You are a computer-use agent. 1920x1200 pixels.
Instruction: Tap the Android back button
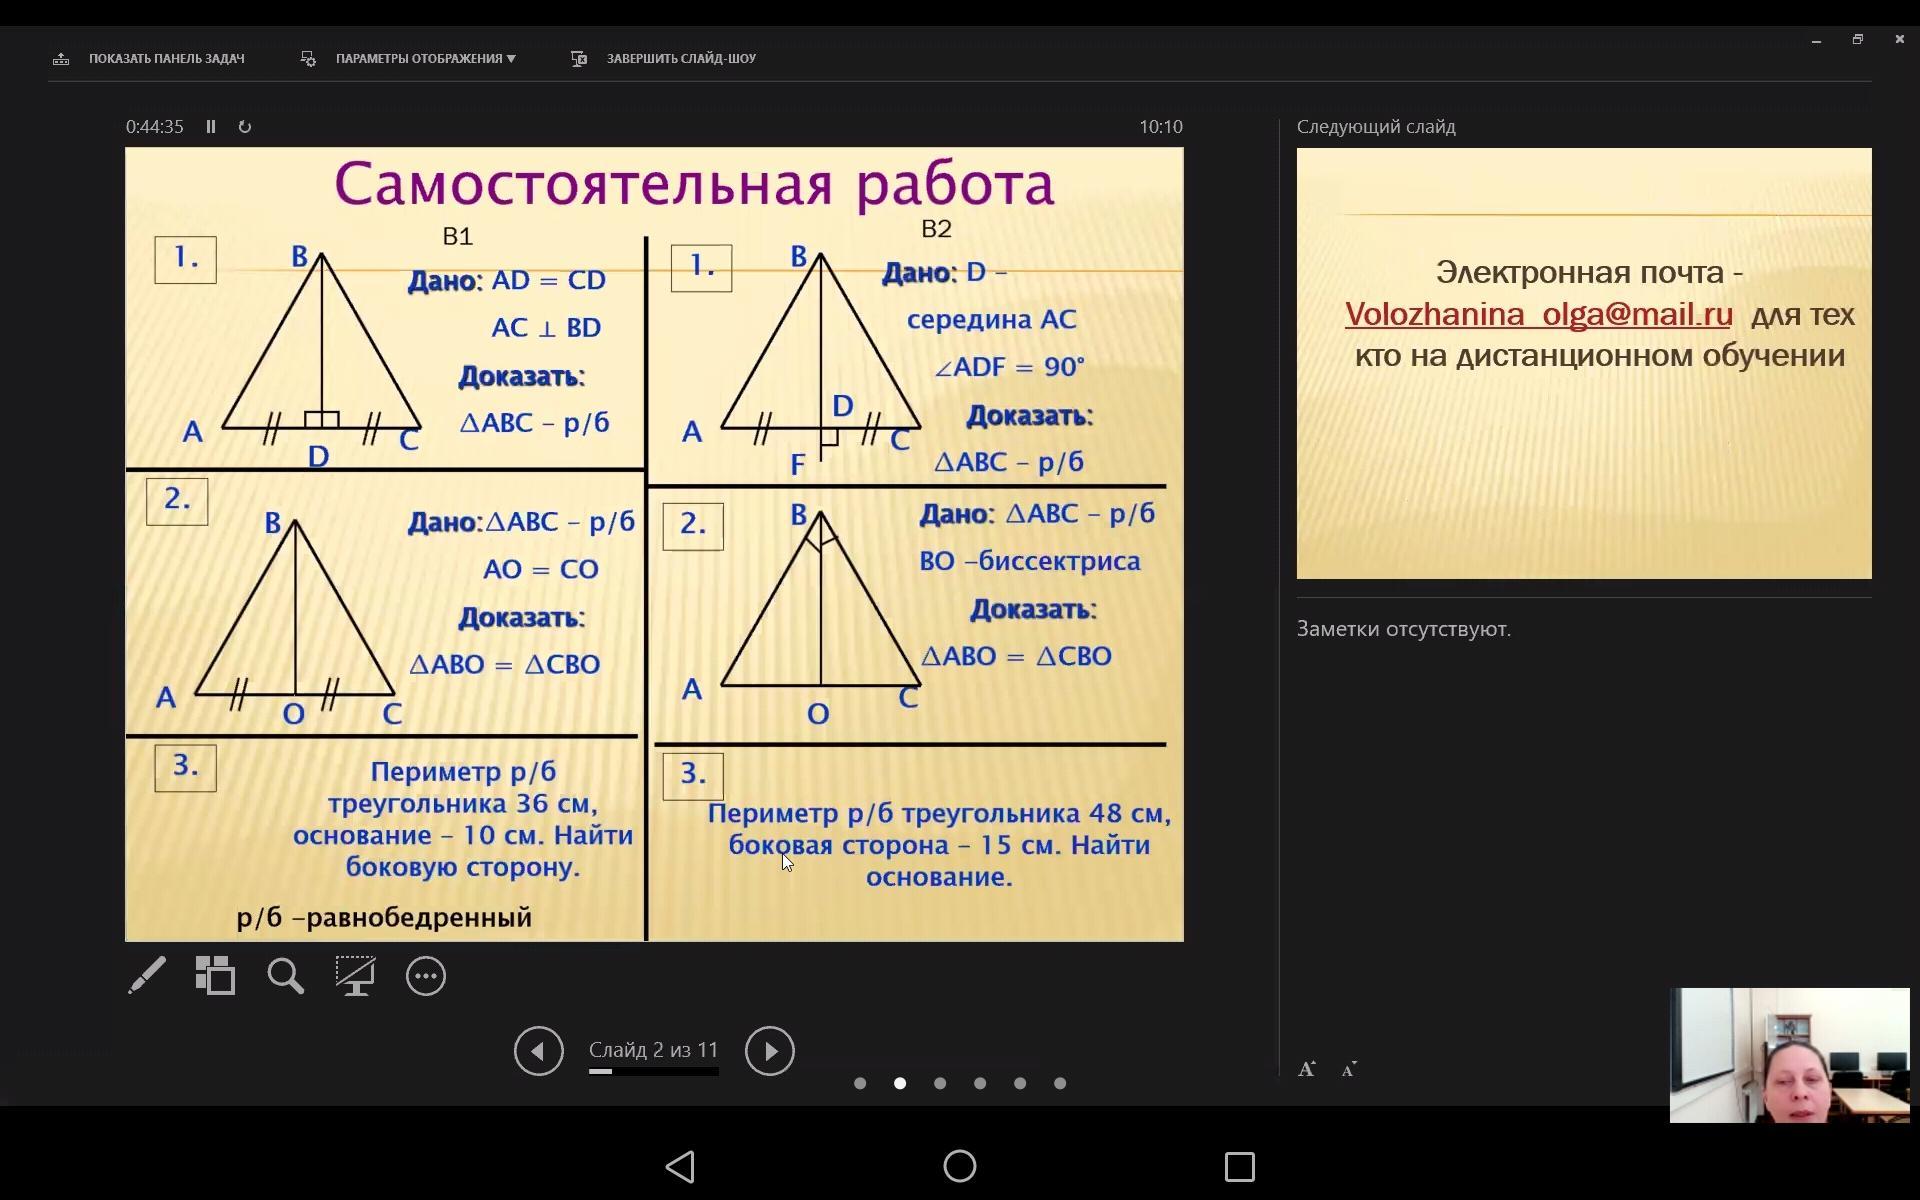pyautogui.click(x=680, y=1166)
